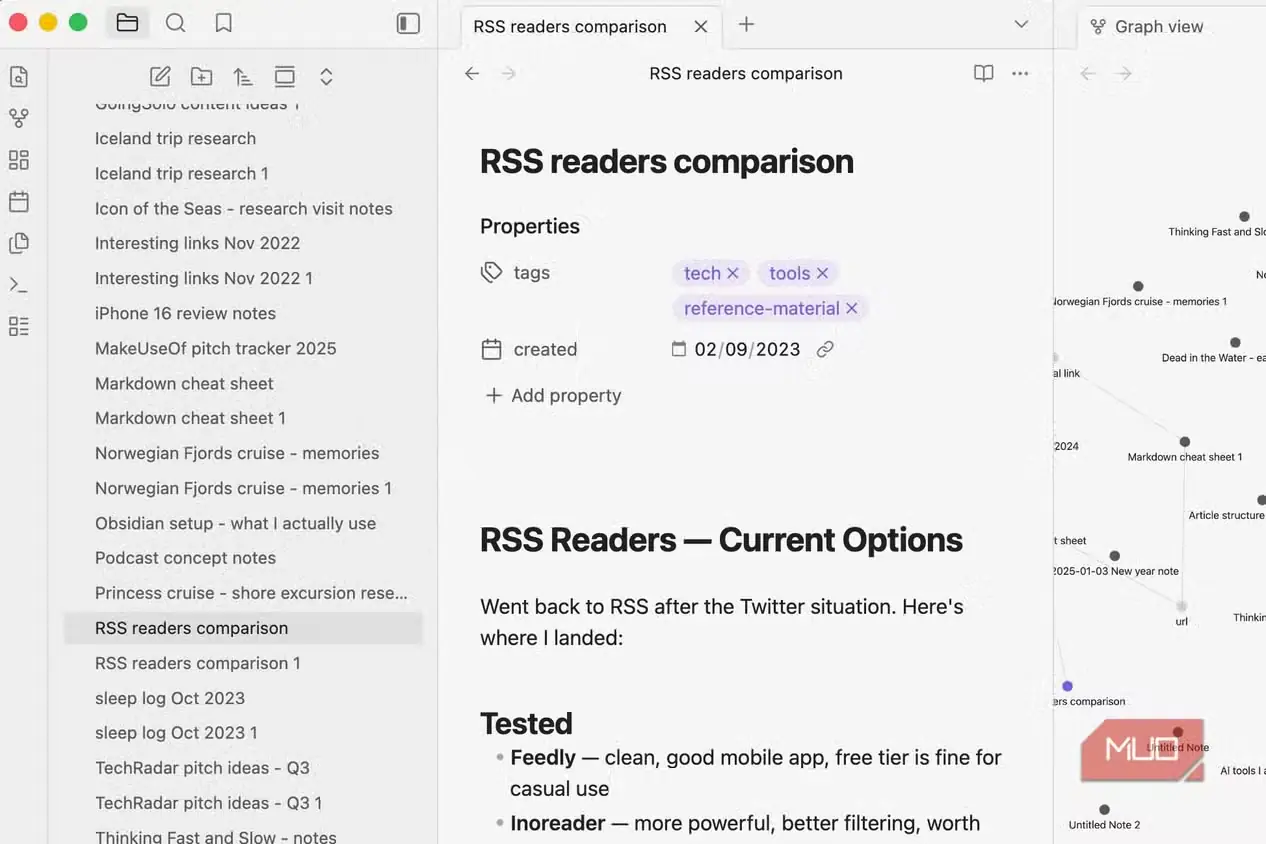
Task: Click the note title heading inline
Action: [667, 161]
